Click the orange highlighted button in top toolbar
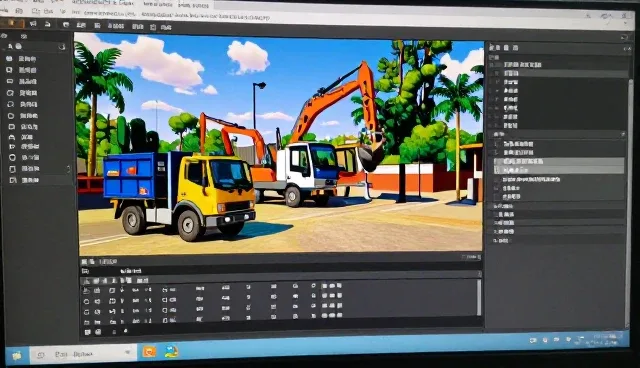The height and width of the screenshot is (368, 640). pyautogui.click(x=11, y=23)
